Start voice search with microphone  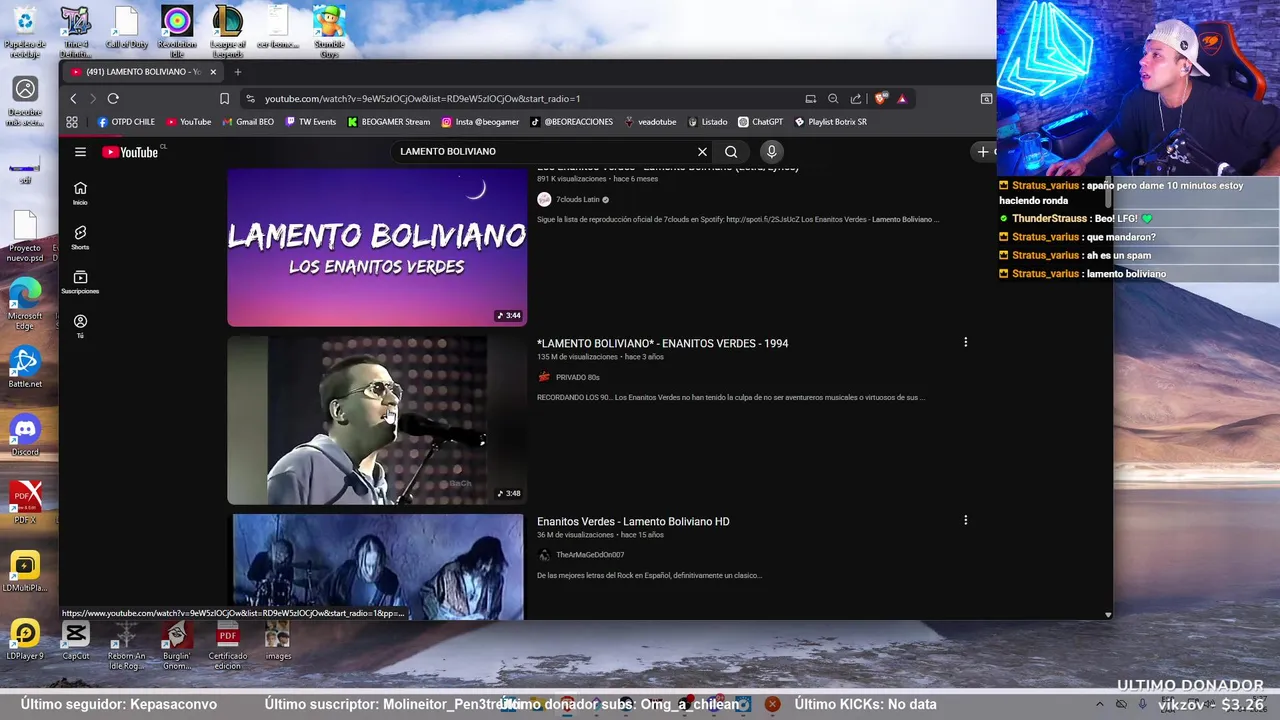771,152
